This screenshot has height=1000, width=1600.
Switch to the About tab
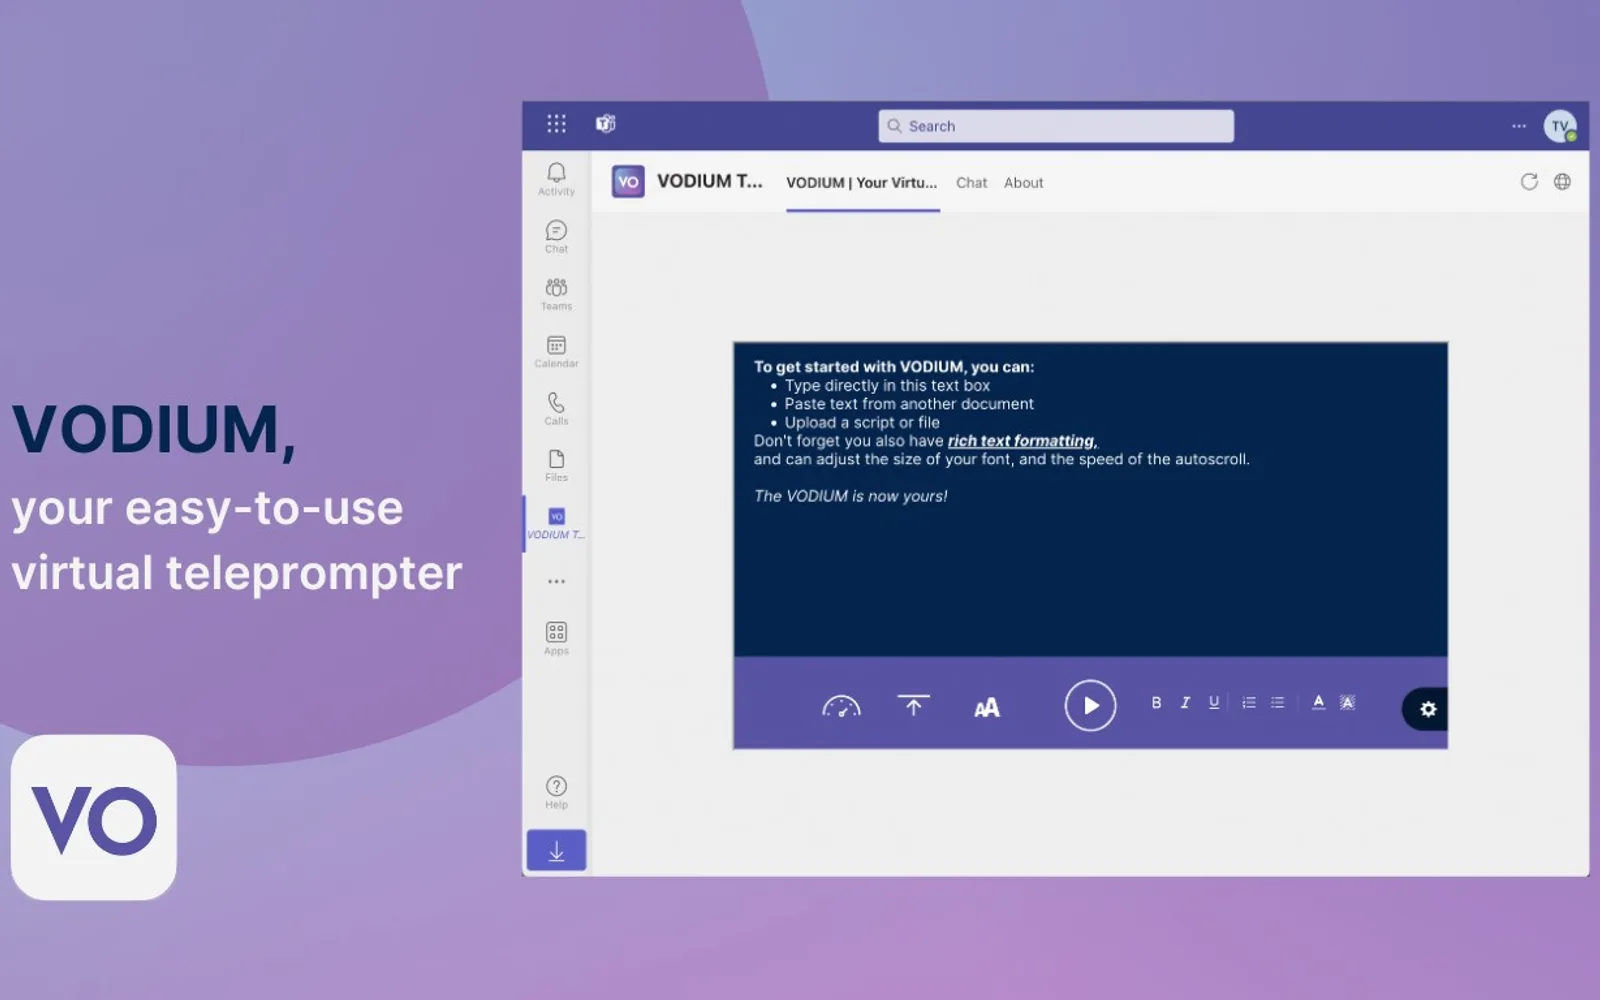point(1023,183)
